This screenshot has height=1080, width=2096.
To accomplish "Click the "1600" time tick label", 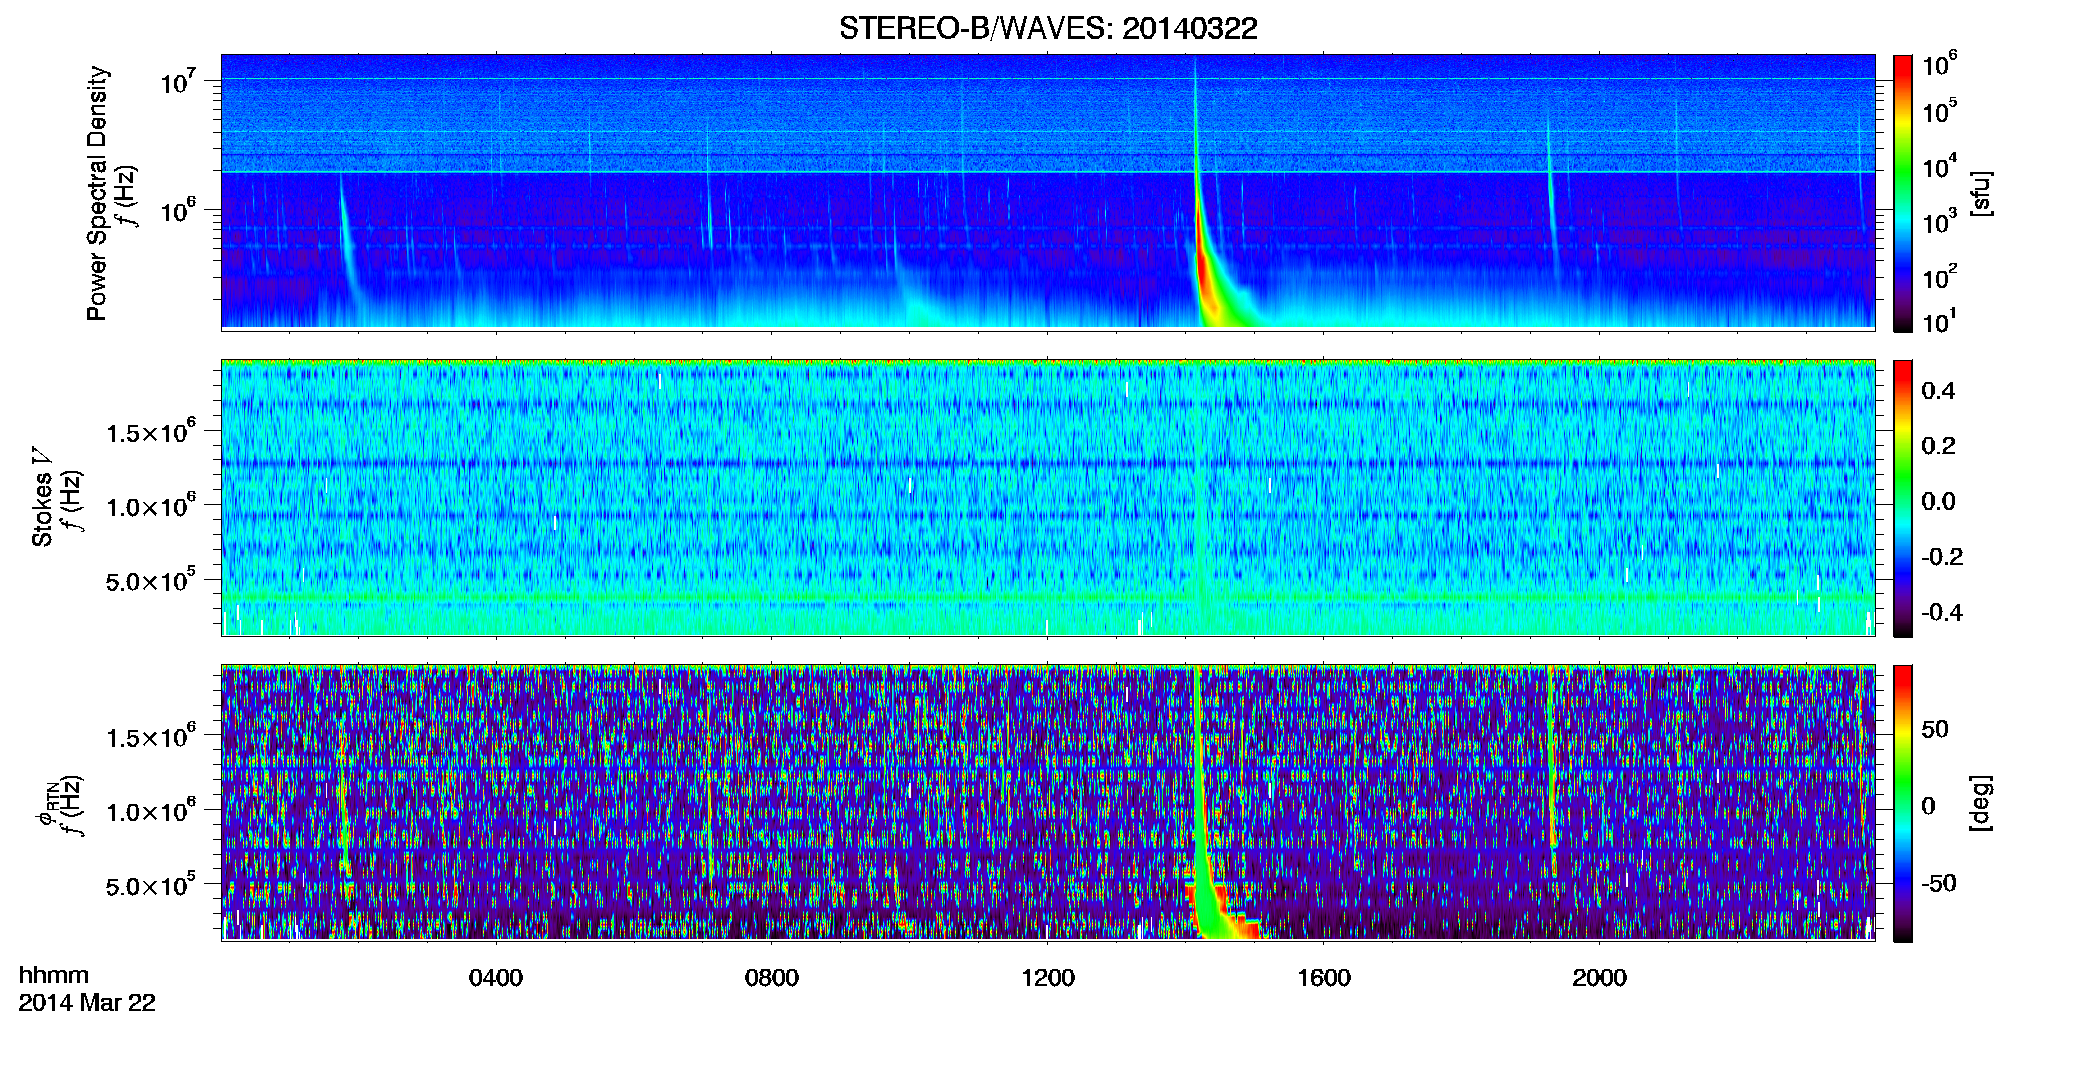I will pyautogui.click(x=1324, y=978).
